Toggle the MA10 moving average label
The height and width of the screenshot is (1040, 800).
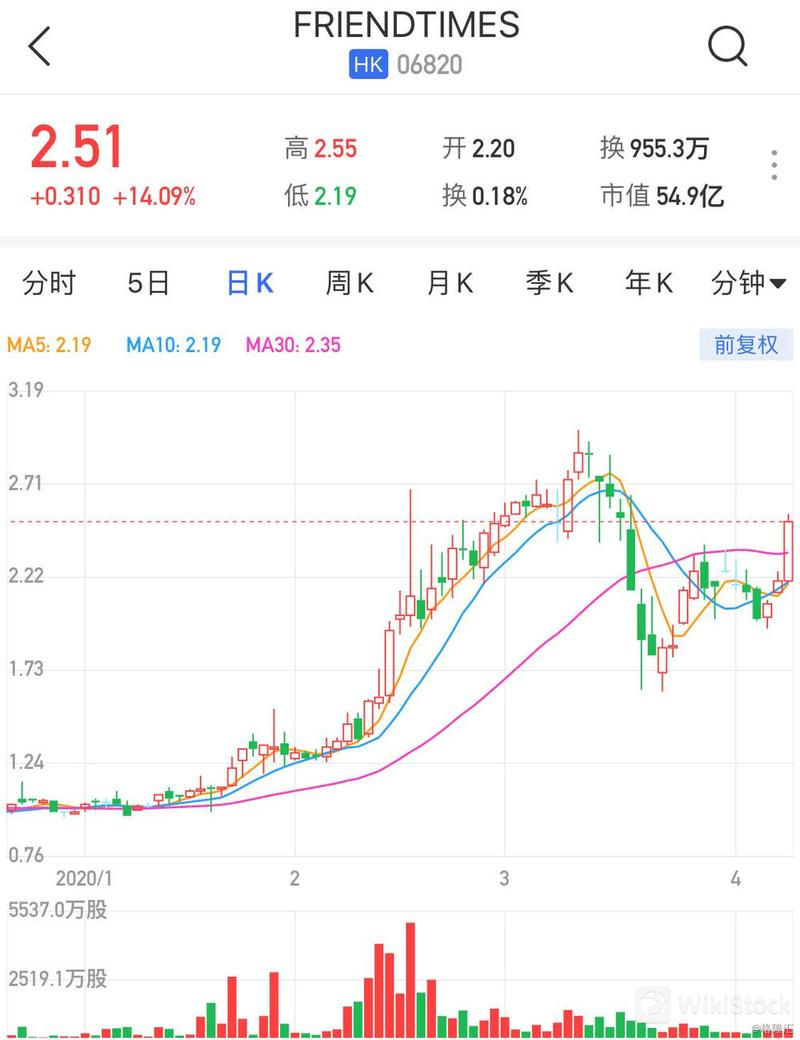[x=173, y=346]
